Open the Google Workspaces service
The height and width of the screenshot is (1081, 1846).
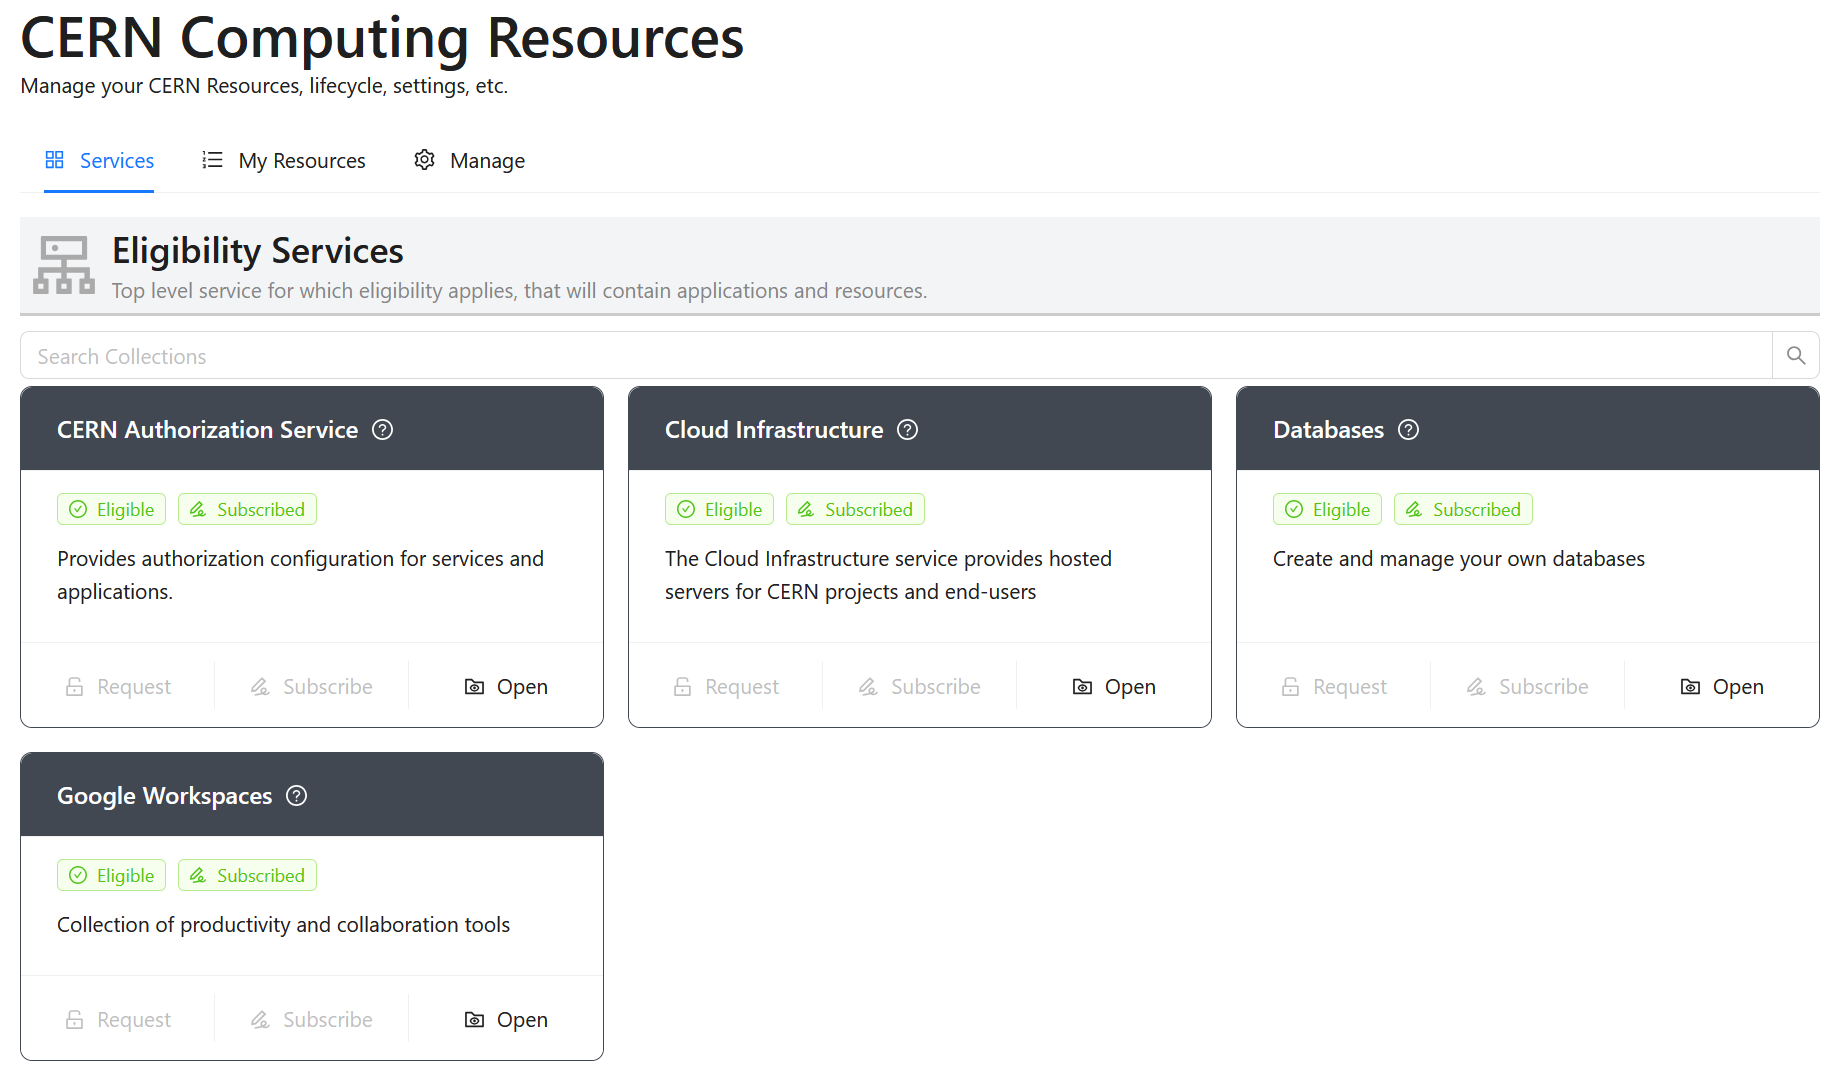pyautogui.click(x=506, y=1020)
